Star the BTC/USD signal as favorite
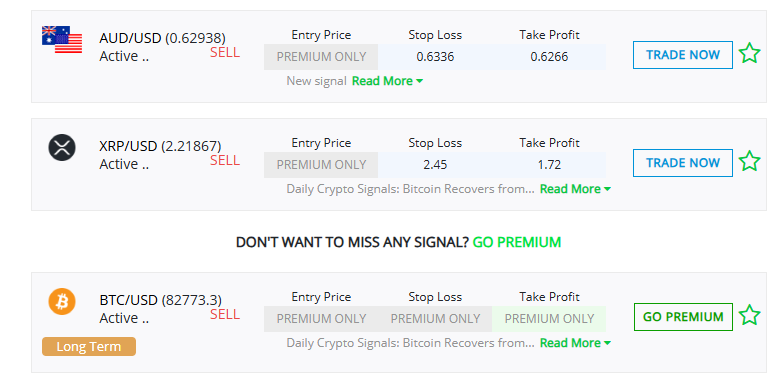 click(749, 316)
